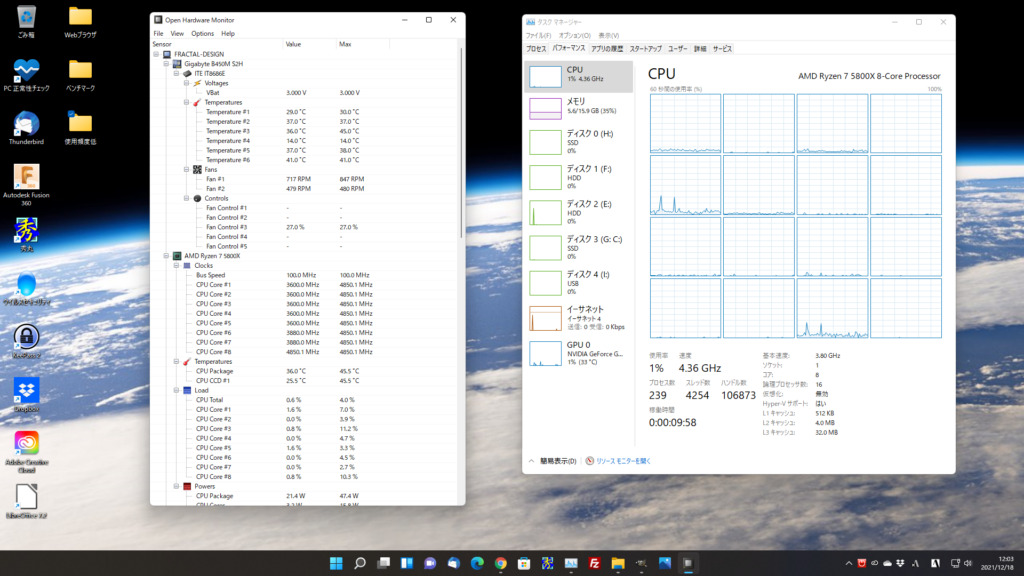Viewport: 1024px width, 576px height.
Task: Collapse the AMD Ryzen 7 5800X node
Action: point(167,256)
